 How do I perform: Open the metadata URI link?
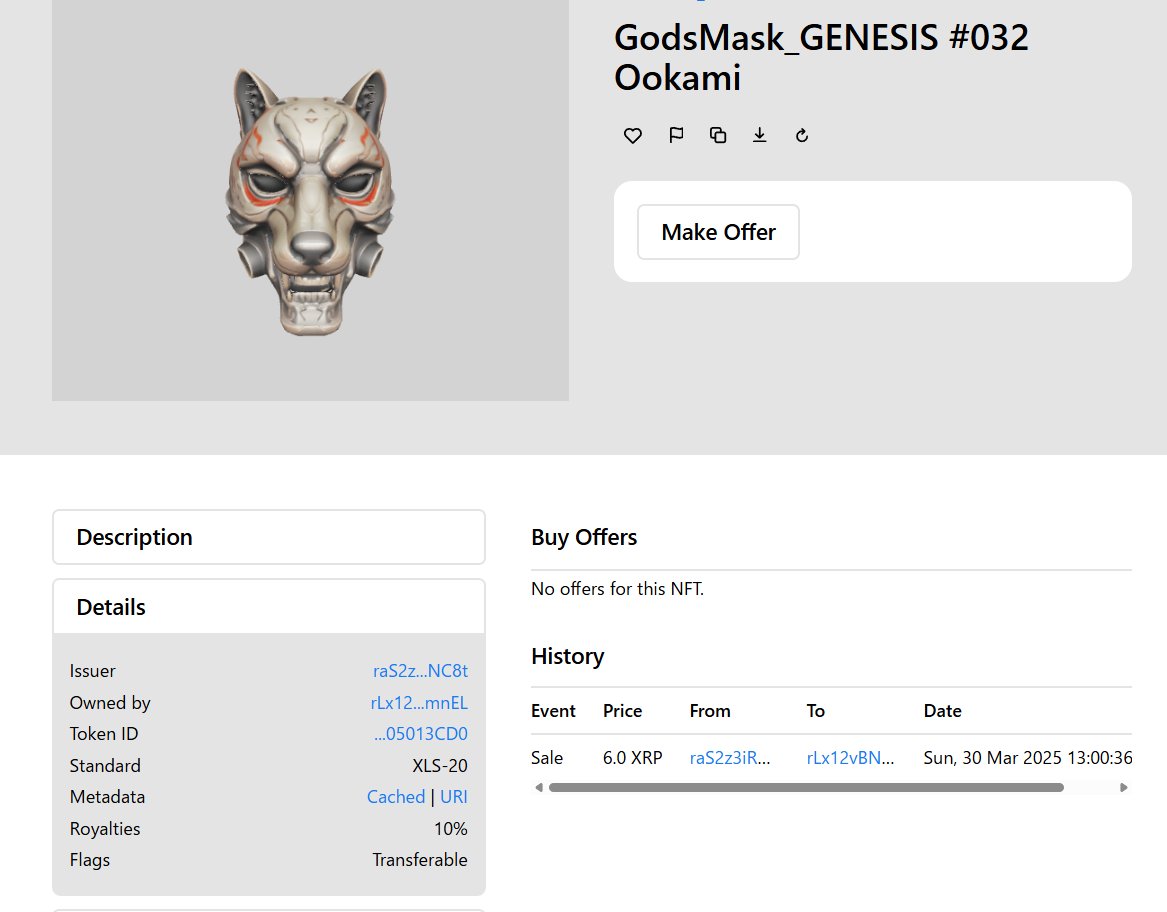tap(454, 797)
